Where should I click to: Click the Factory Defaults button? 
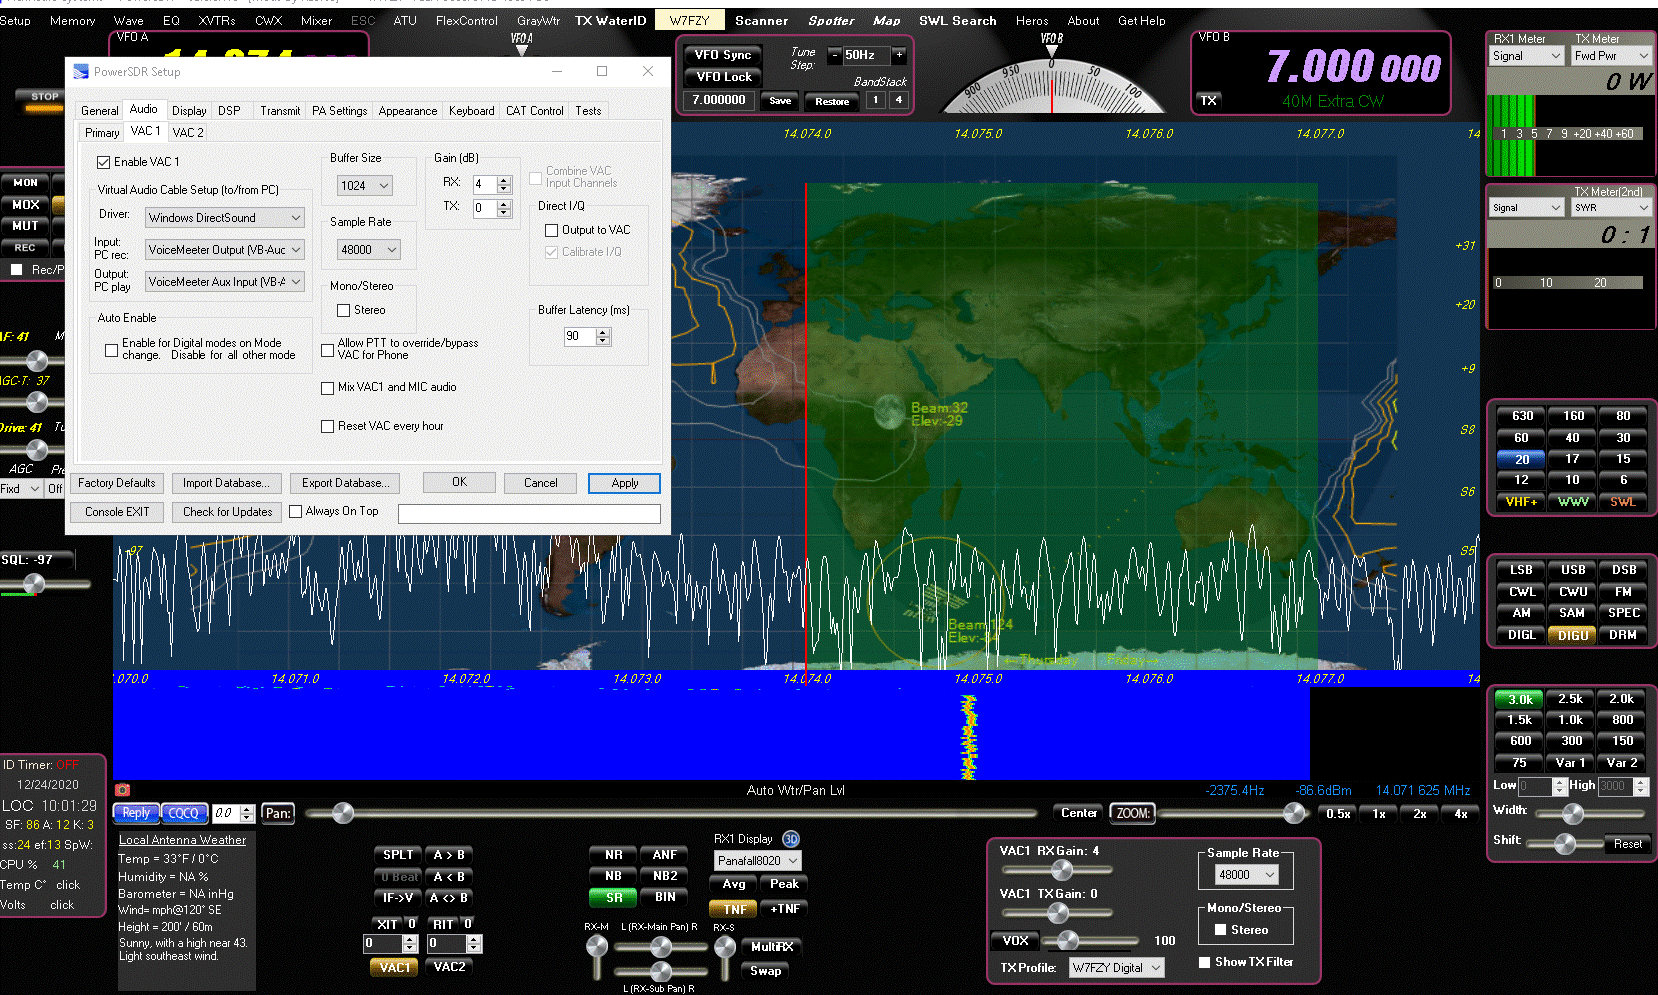pos(117,483)
